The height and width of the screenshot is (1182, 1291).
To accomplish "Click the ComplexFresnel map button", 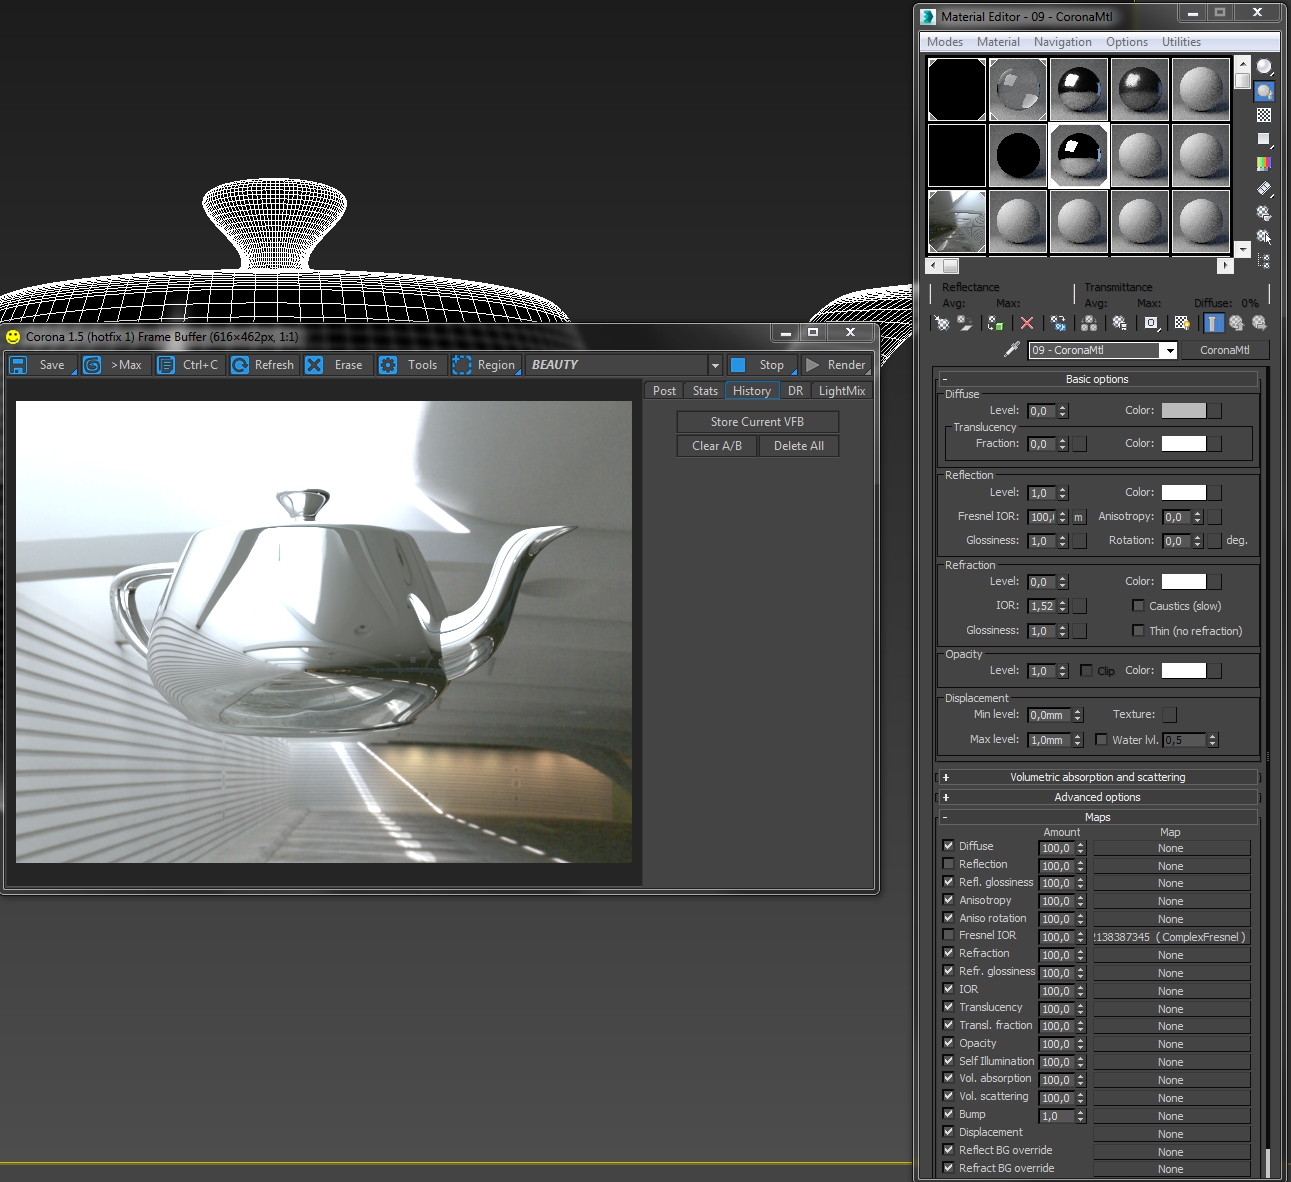I will click(x=1171, y=937).
